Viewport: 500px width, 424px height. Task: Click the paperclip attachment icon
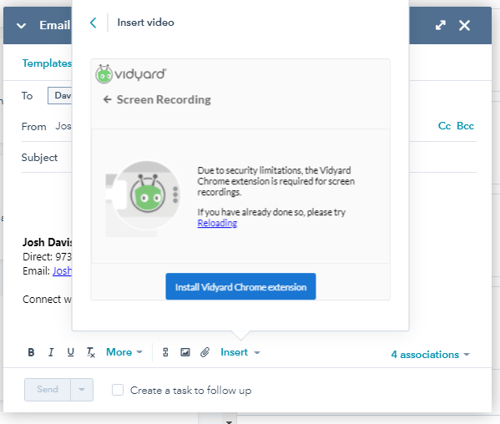coord(205,352)
